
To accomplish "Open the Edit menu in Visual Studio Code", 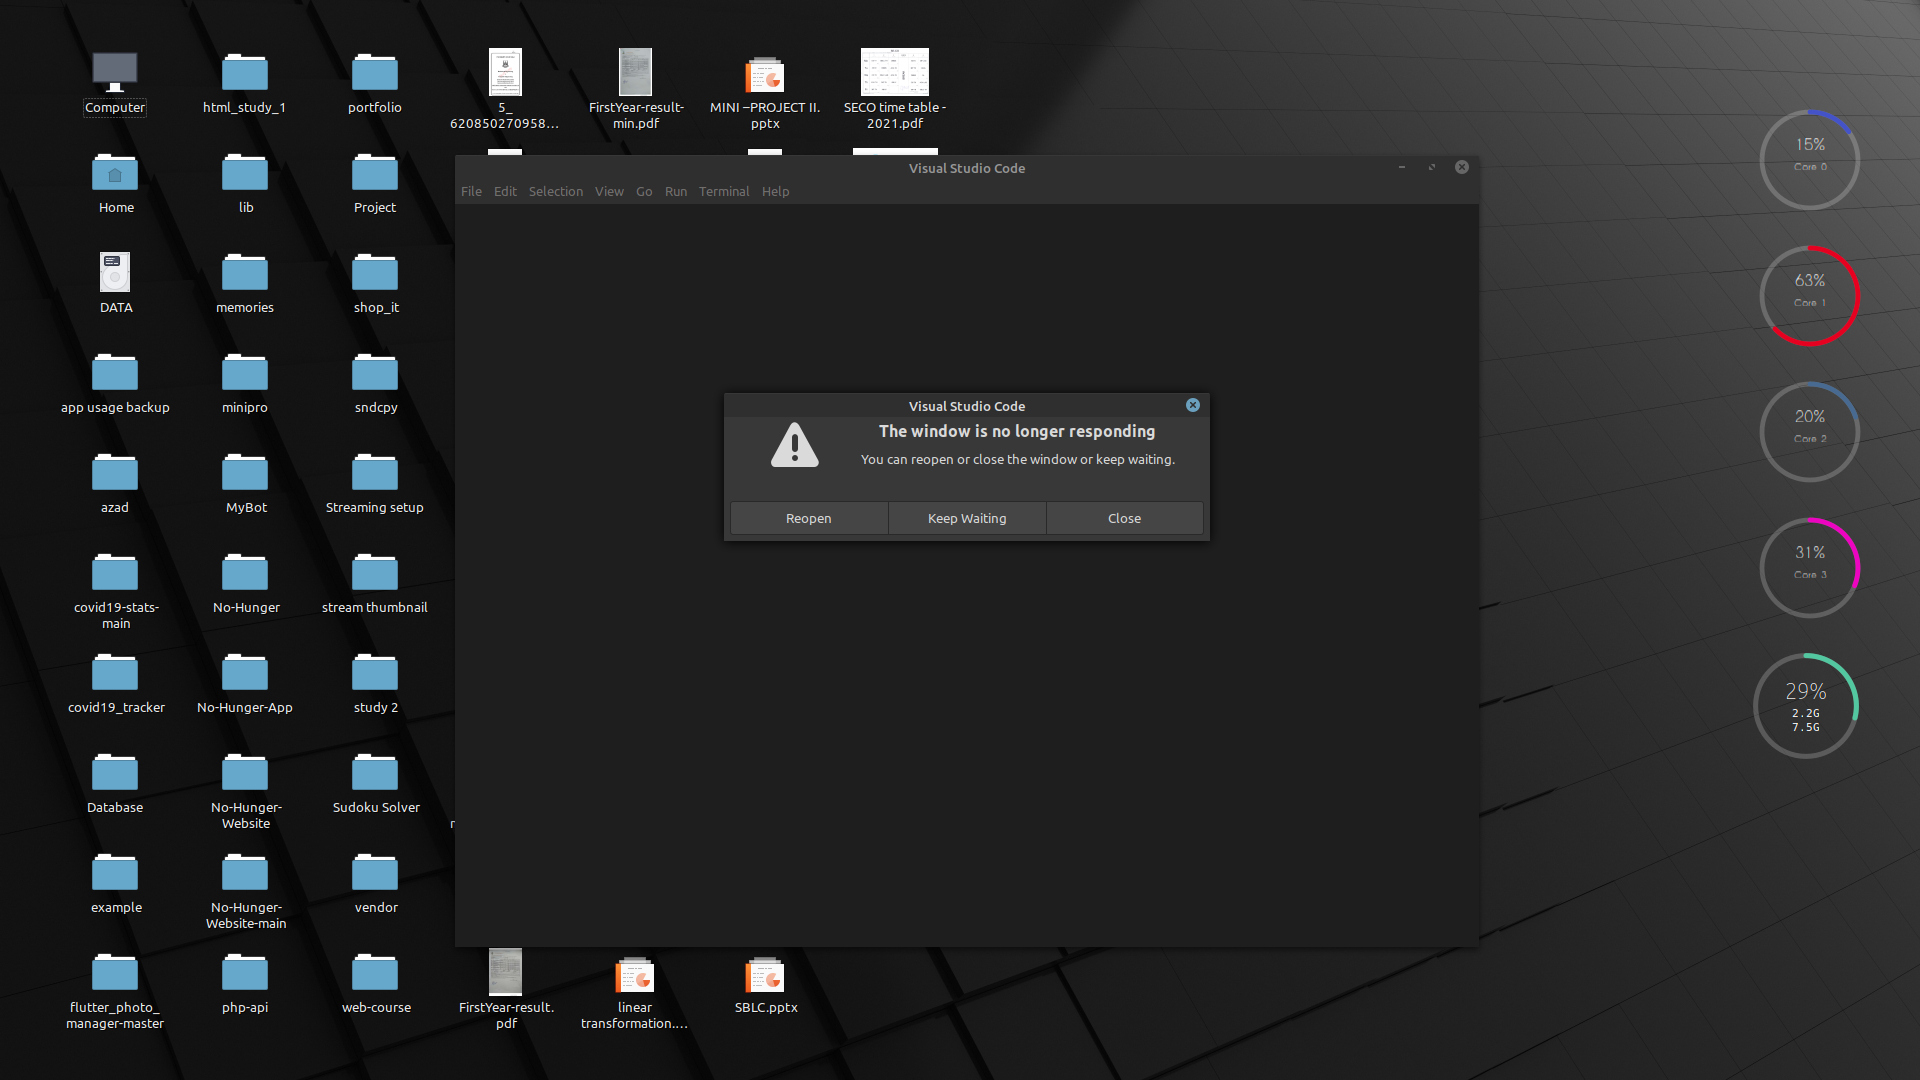I will (x=505, y=191).
